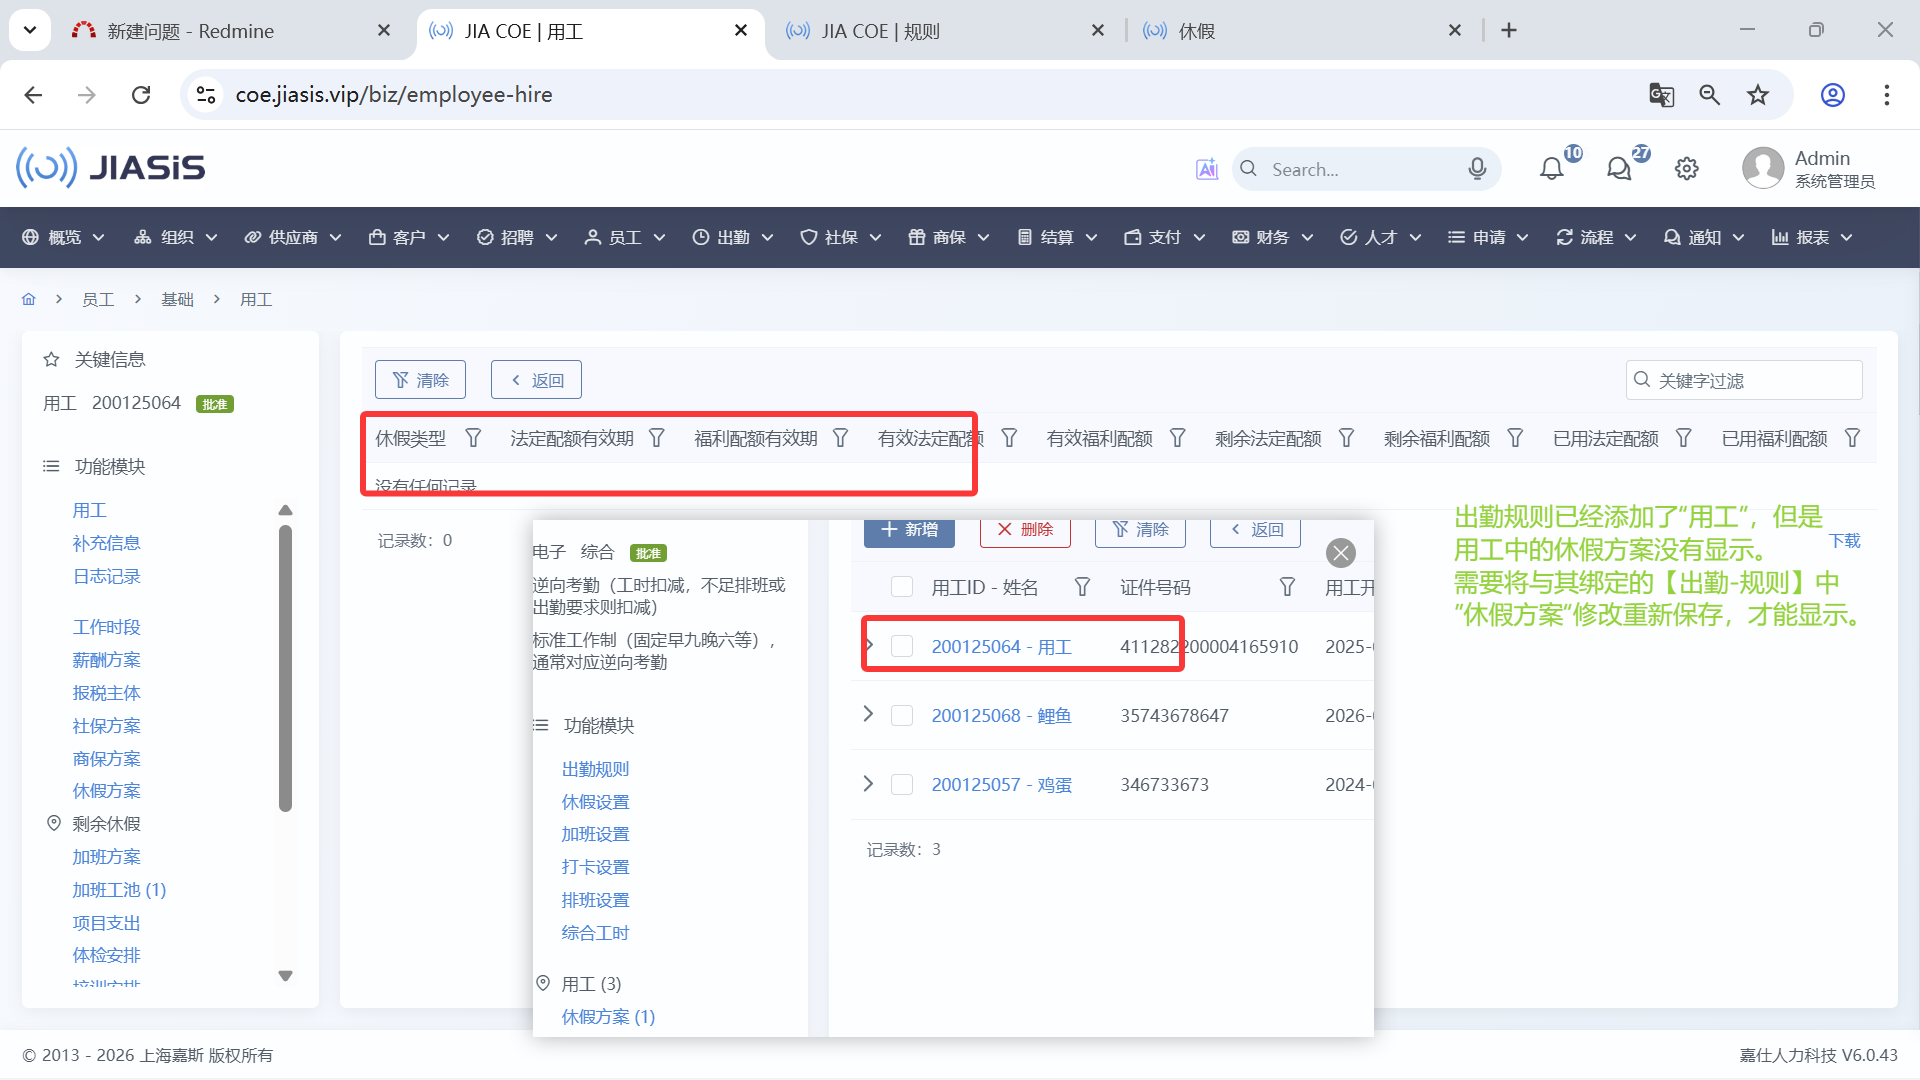Switch to the Redmine browser tab

pyautogui.click(x=190, y=31)
